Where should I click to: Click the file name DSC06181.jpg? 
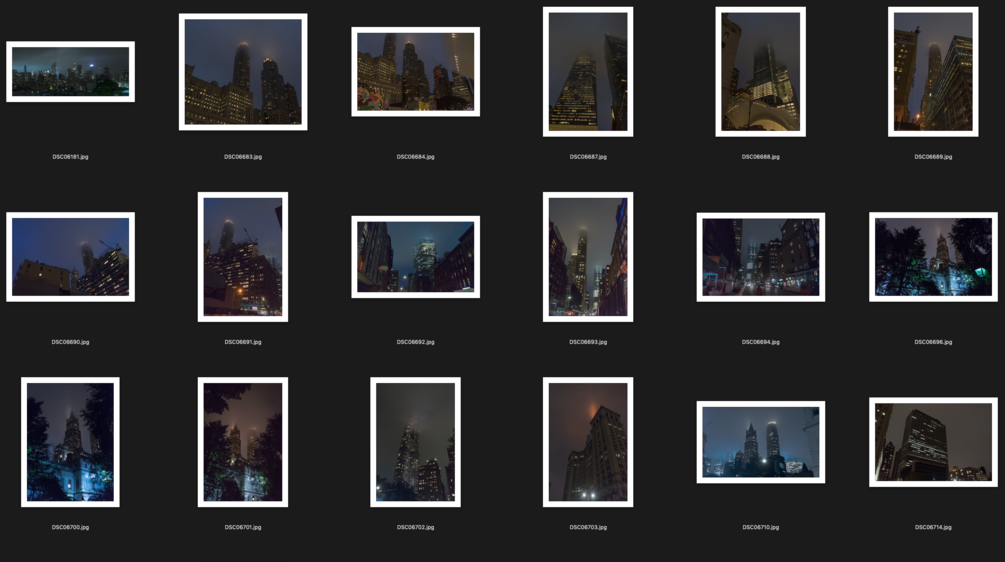[71, 156]
